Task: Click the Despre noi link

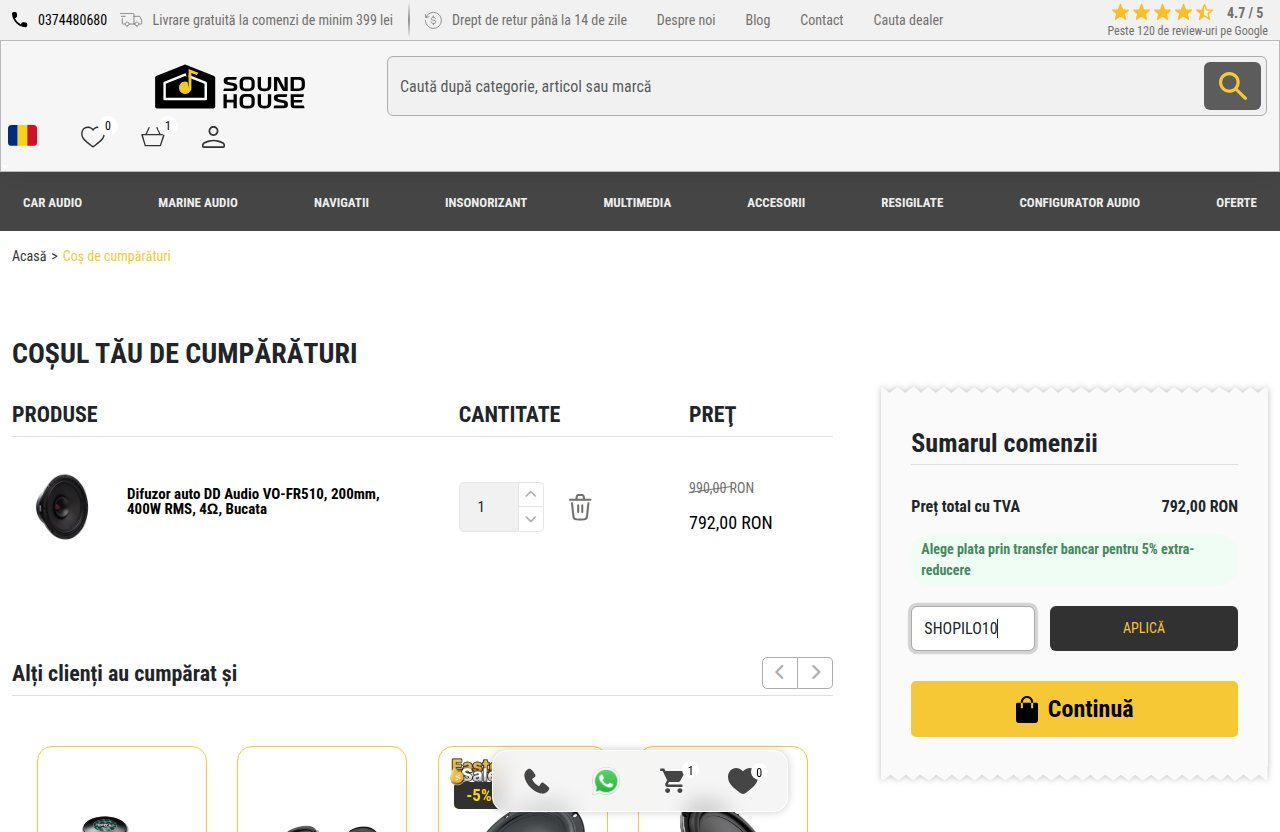Action: tap(686, 20)
